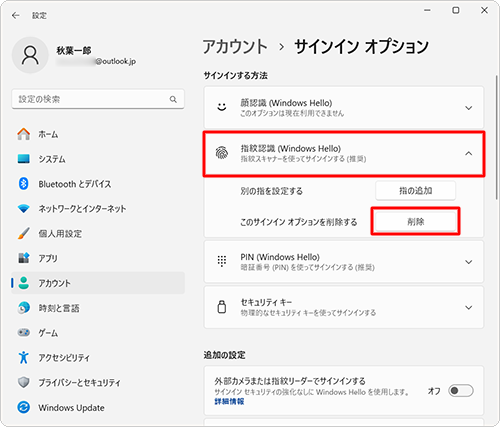Collapse the 指紋認識 (Windows Hello) chevron
Screen dimensions: 500x427
pyautogui.click(x=469, y=153)
